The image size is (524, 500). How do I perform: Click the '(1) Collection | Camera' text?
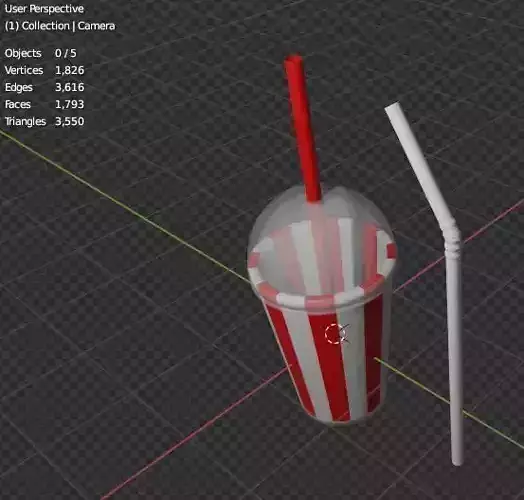pyautogui.click(x=60, y=26)
